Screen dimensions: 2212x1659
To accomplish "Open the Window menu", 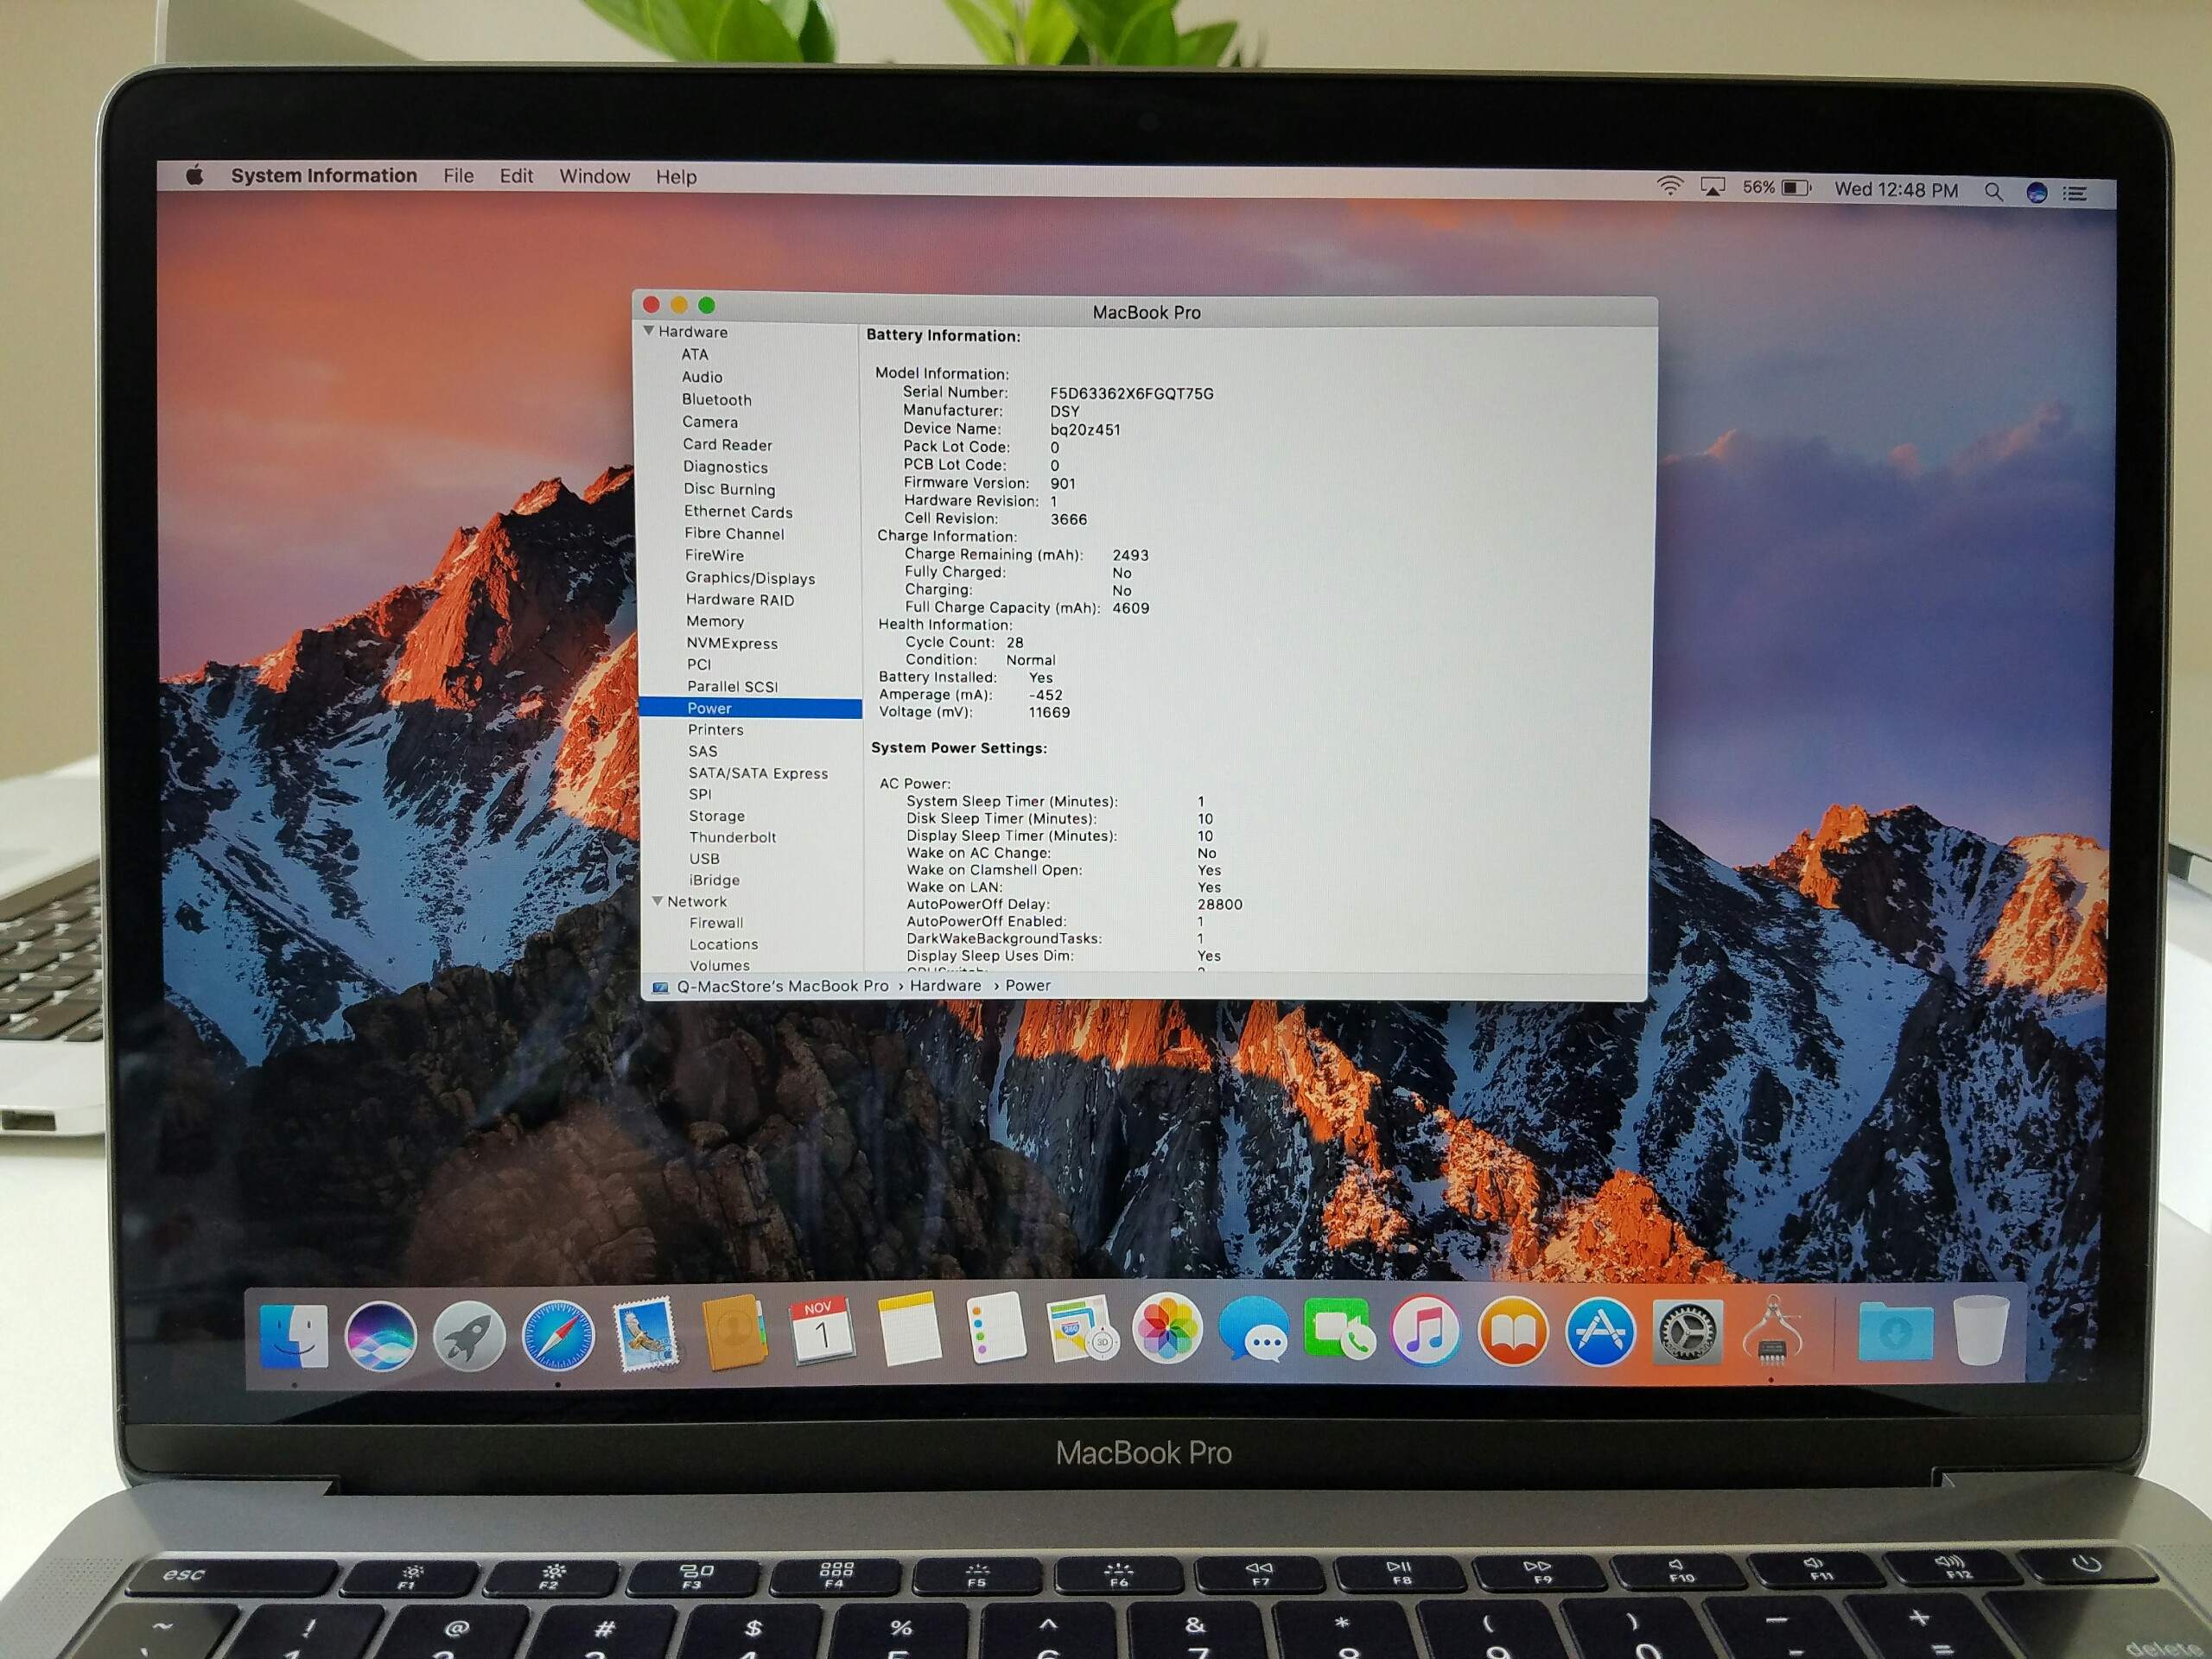I will 594,176.
